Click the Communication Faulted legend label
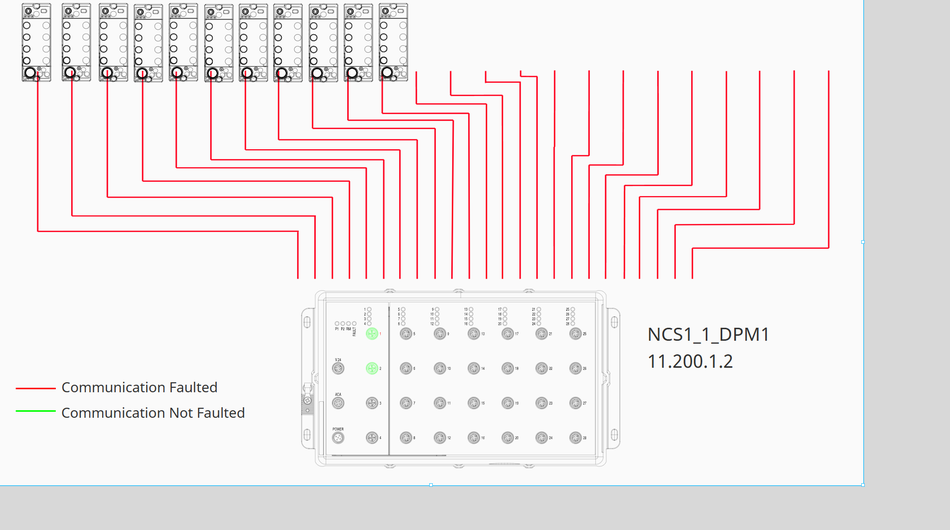Screen dimensions: 950x530 (139, 387)
